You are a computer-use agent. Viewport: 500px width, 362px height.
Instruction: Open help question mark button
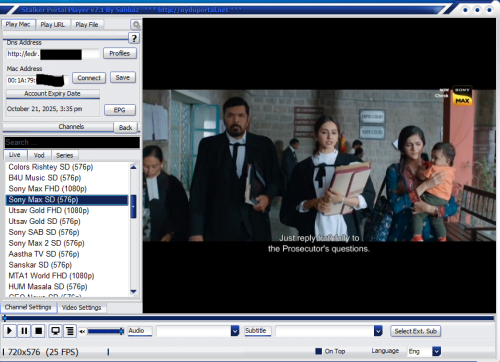(x=134, y=38)
